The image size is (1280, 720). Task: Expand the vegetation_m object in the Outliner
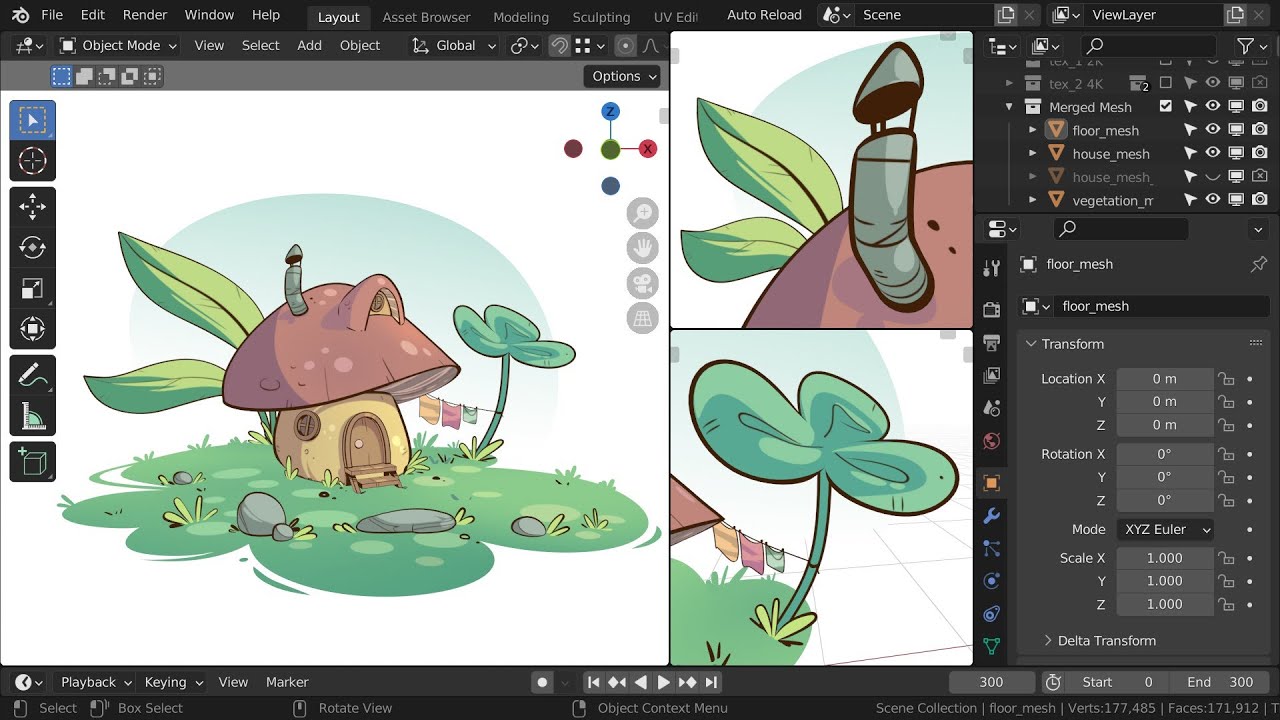click(x=1032, y=200)
